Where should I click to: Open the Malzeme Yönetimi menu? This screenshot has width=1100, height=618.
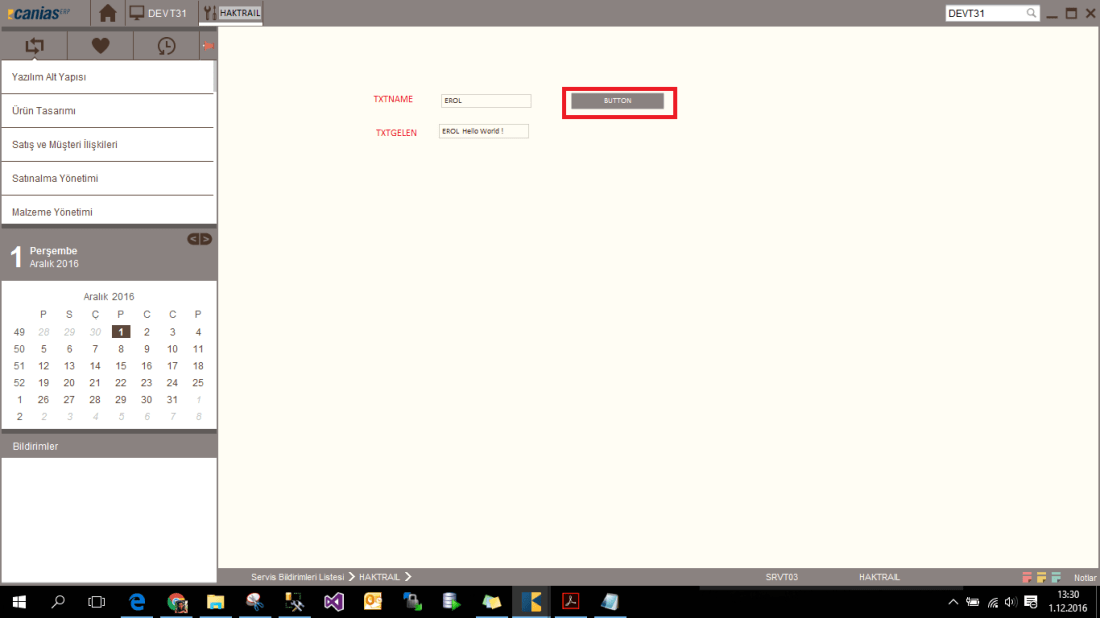(x=54, y=212)
